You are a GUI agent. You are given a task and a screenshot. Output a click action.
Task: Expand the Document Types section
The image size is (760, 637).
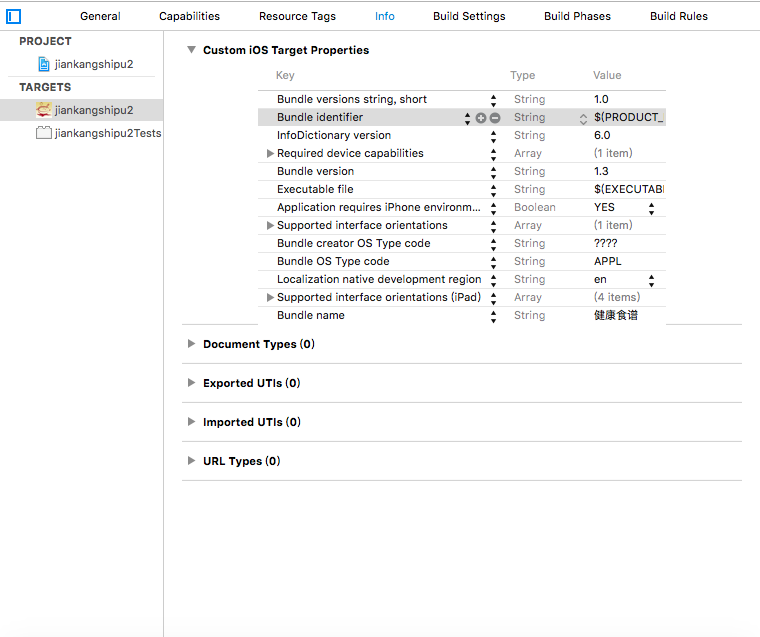tap(192, 344)
